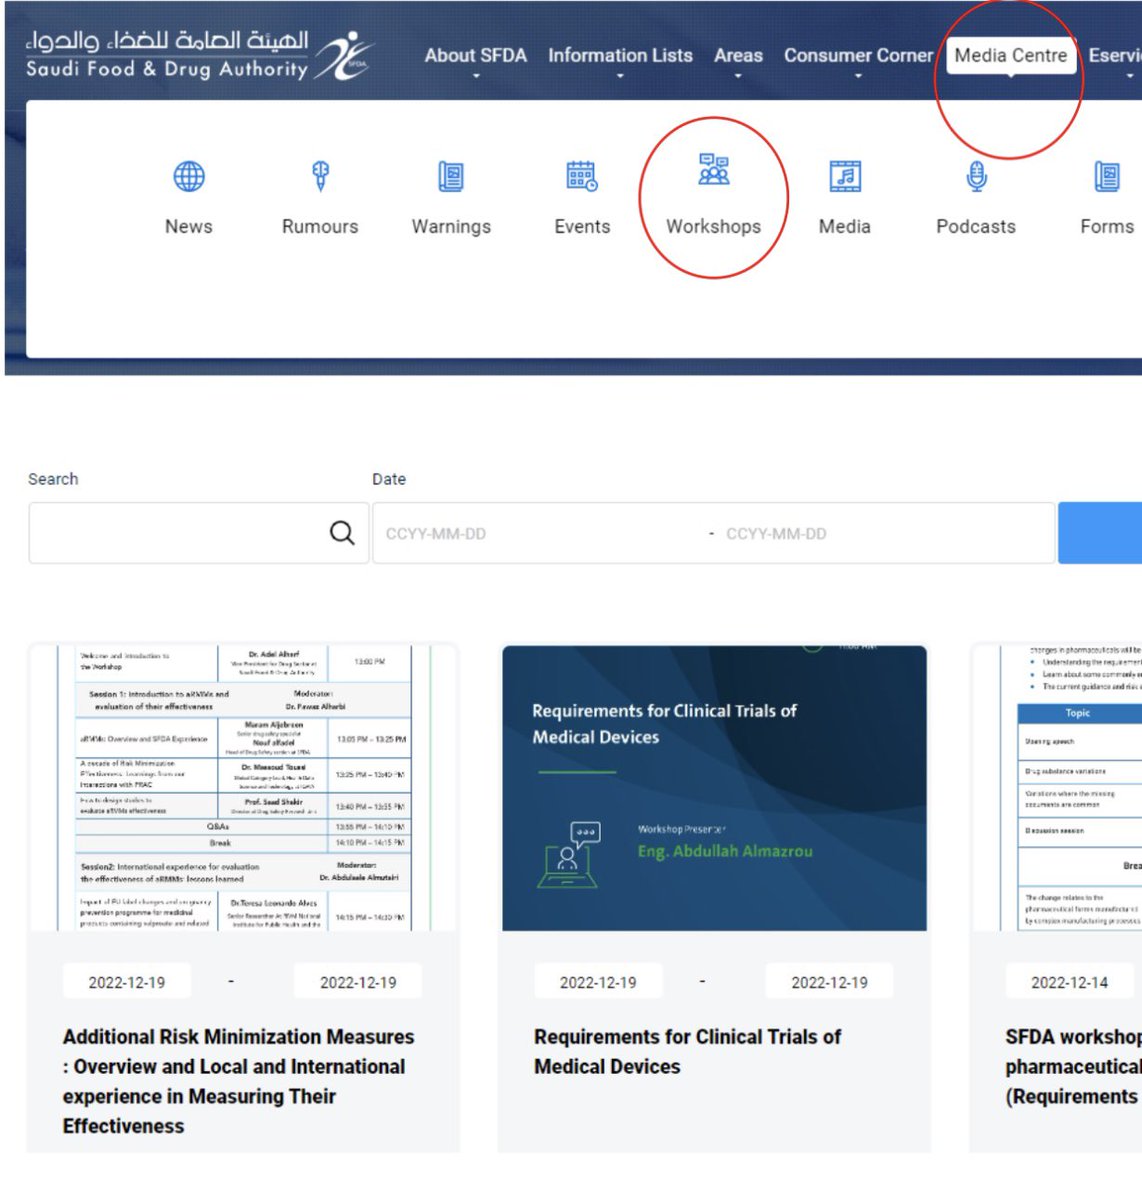Open the Clinical Trials of Medical Devices thumbnail
This screenshot has height=1200, width=1142.
714,788
